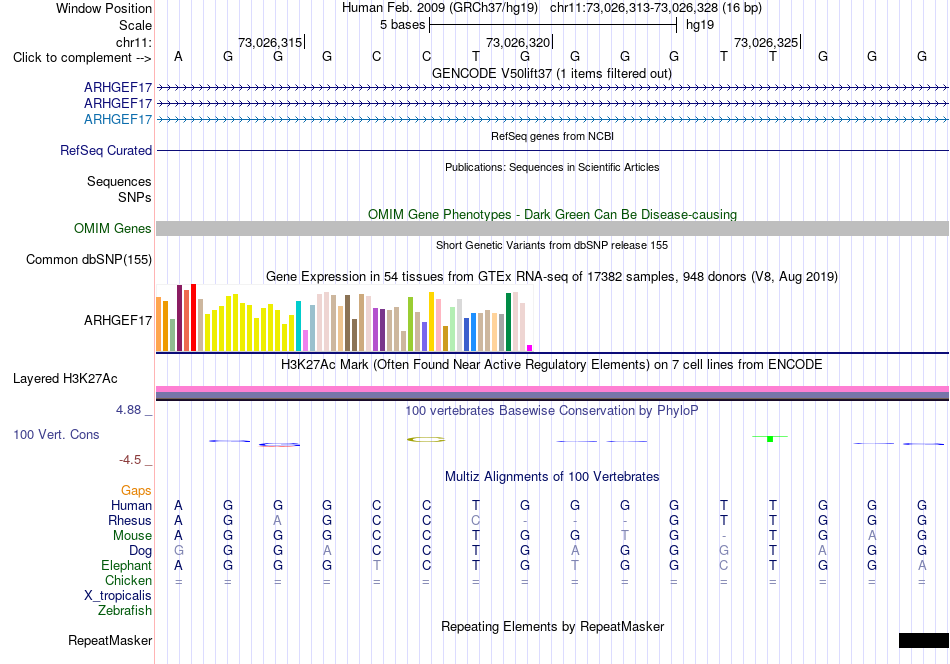This screenshot has height=664, width=950.
Task: Open the light blue ARHGEF17 transcript label
Action: click(118, 119)
